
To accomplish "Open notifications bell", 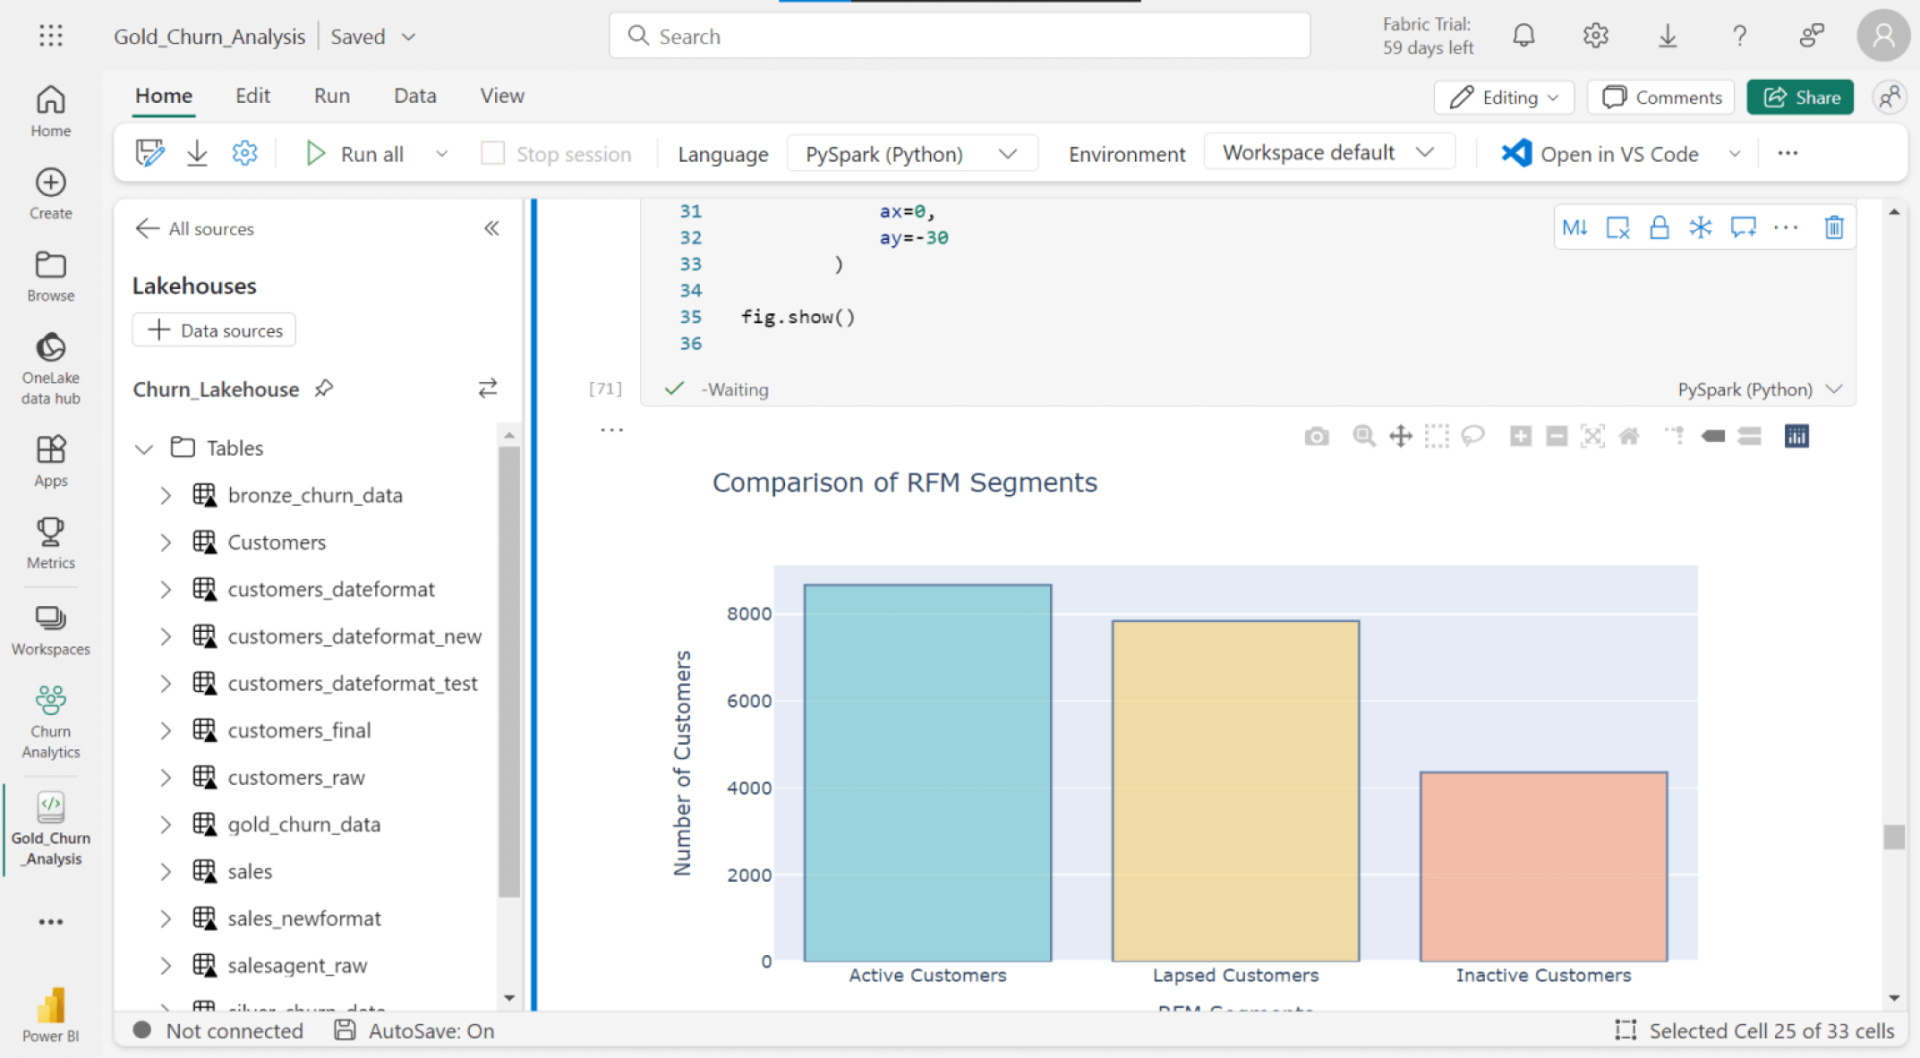I will [x=1523, y=37].
